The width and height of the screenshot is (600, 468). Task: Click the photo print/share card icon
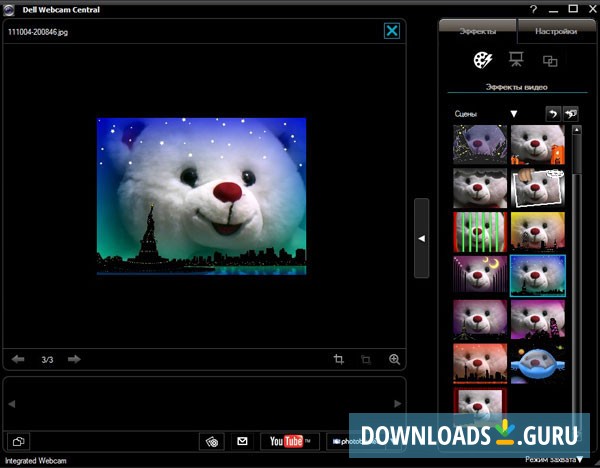click(x=212, y=442)
